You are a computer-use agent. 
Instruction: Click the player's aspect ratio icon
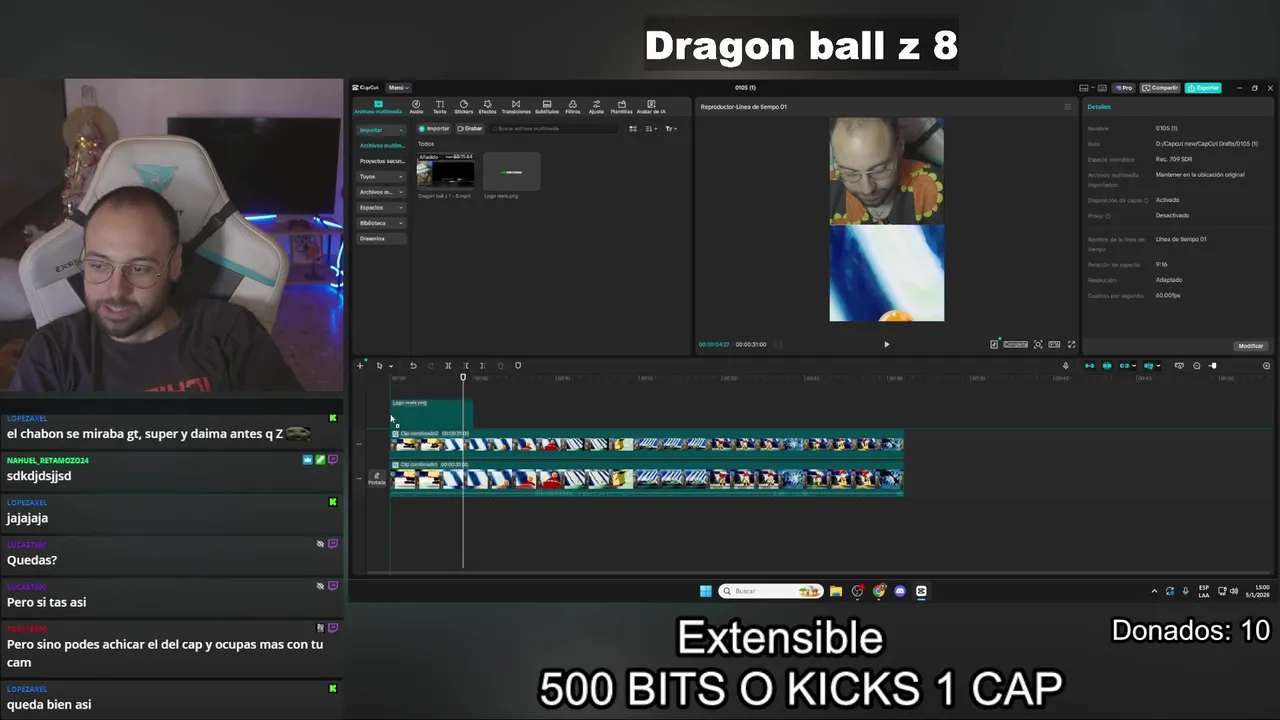click(x=1054, y=344)
